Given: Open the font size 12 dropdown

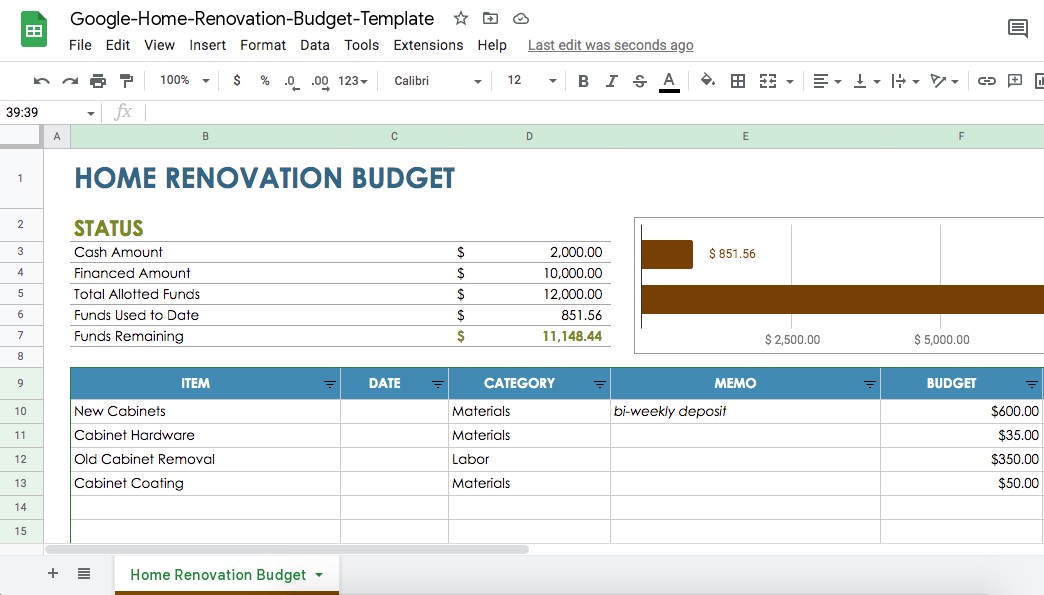Looking at the screenshot, I should pos(531,81).
